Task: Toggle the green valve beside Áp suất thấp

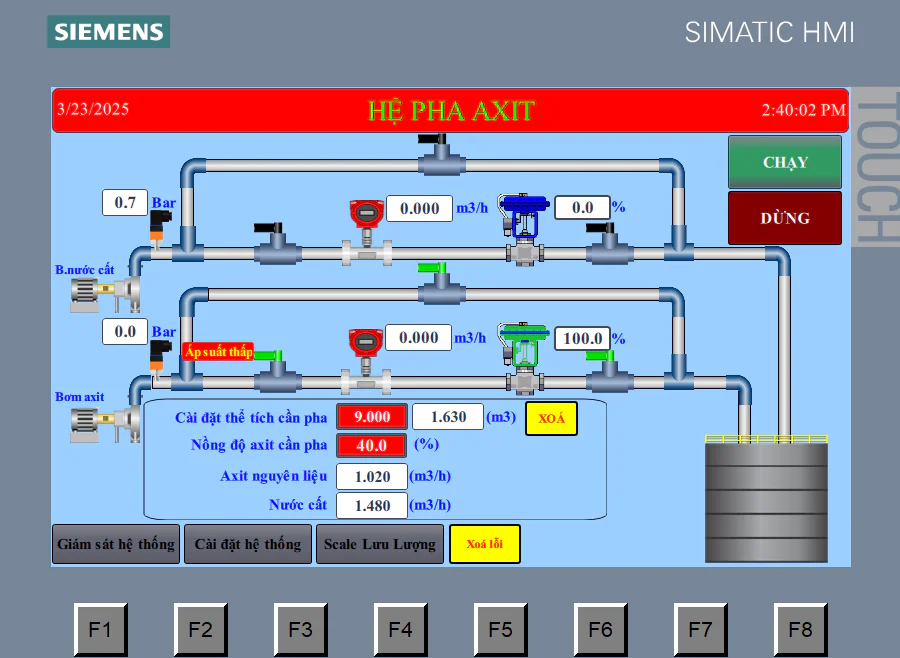Action: point(277,371)
